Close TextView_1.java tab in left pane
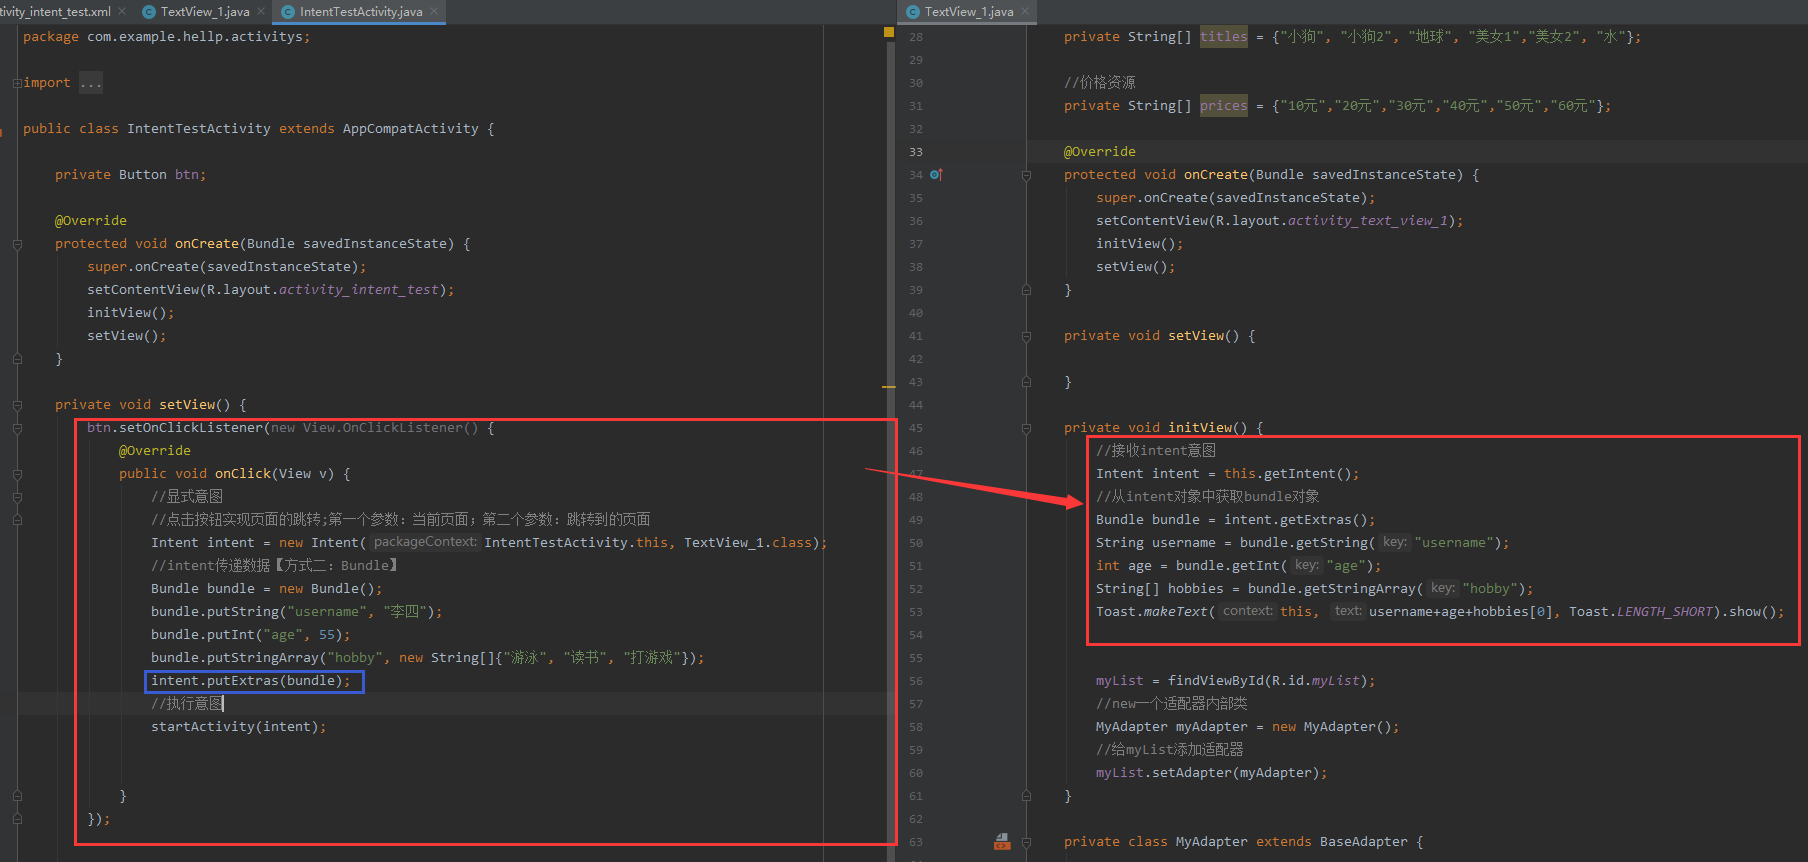 click(x=261, y=12)
